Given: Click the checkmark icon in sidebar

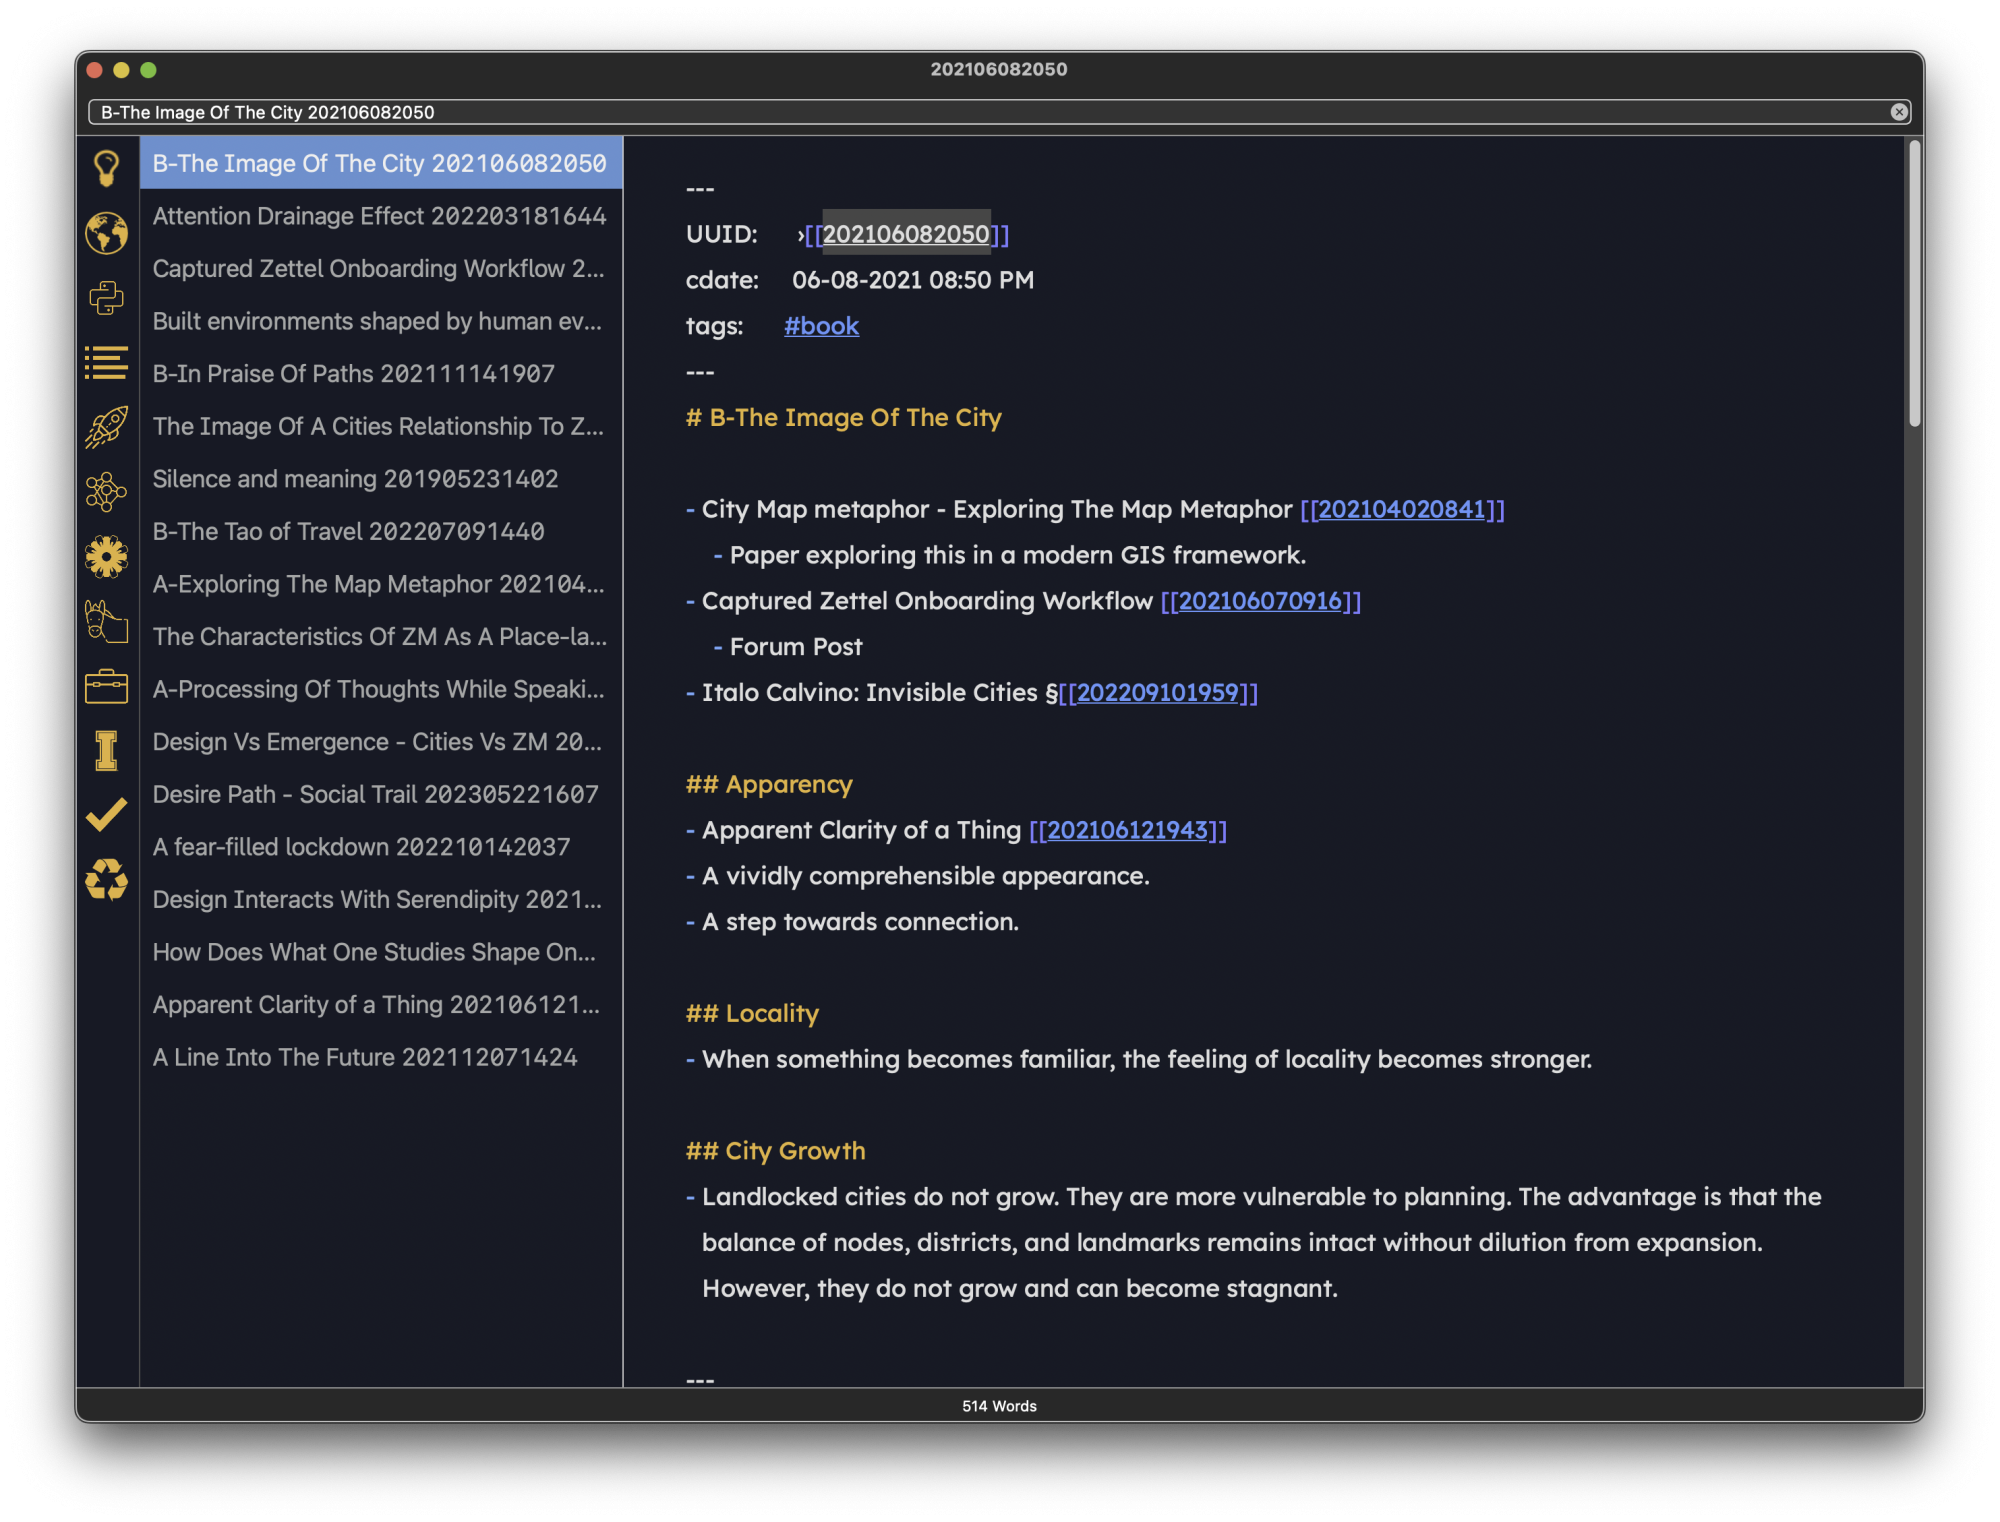Looking at the screenshot, I should (x=106, y=814).
